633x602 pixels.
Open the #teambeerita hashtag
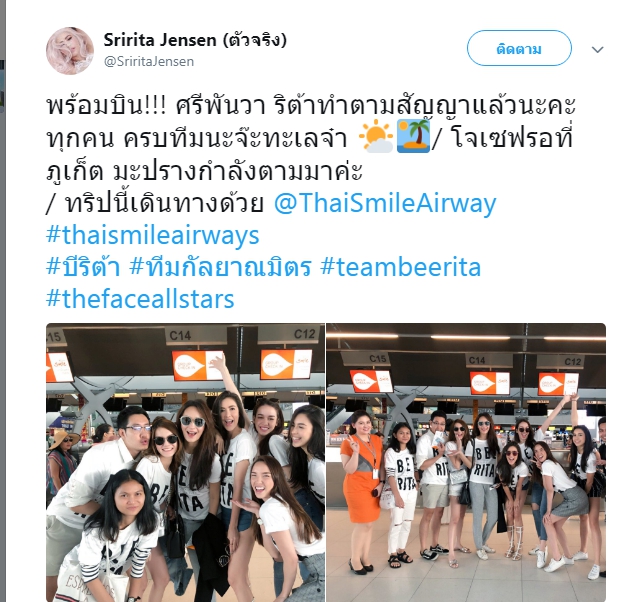pyautogui.click(x=400, y=267)
